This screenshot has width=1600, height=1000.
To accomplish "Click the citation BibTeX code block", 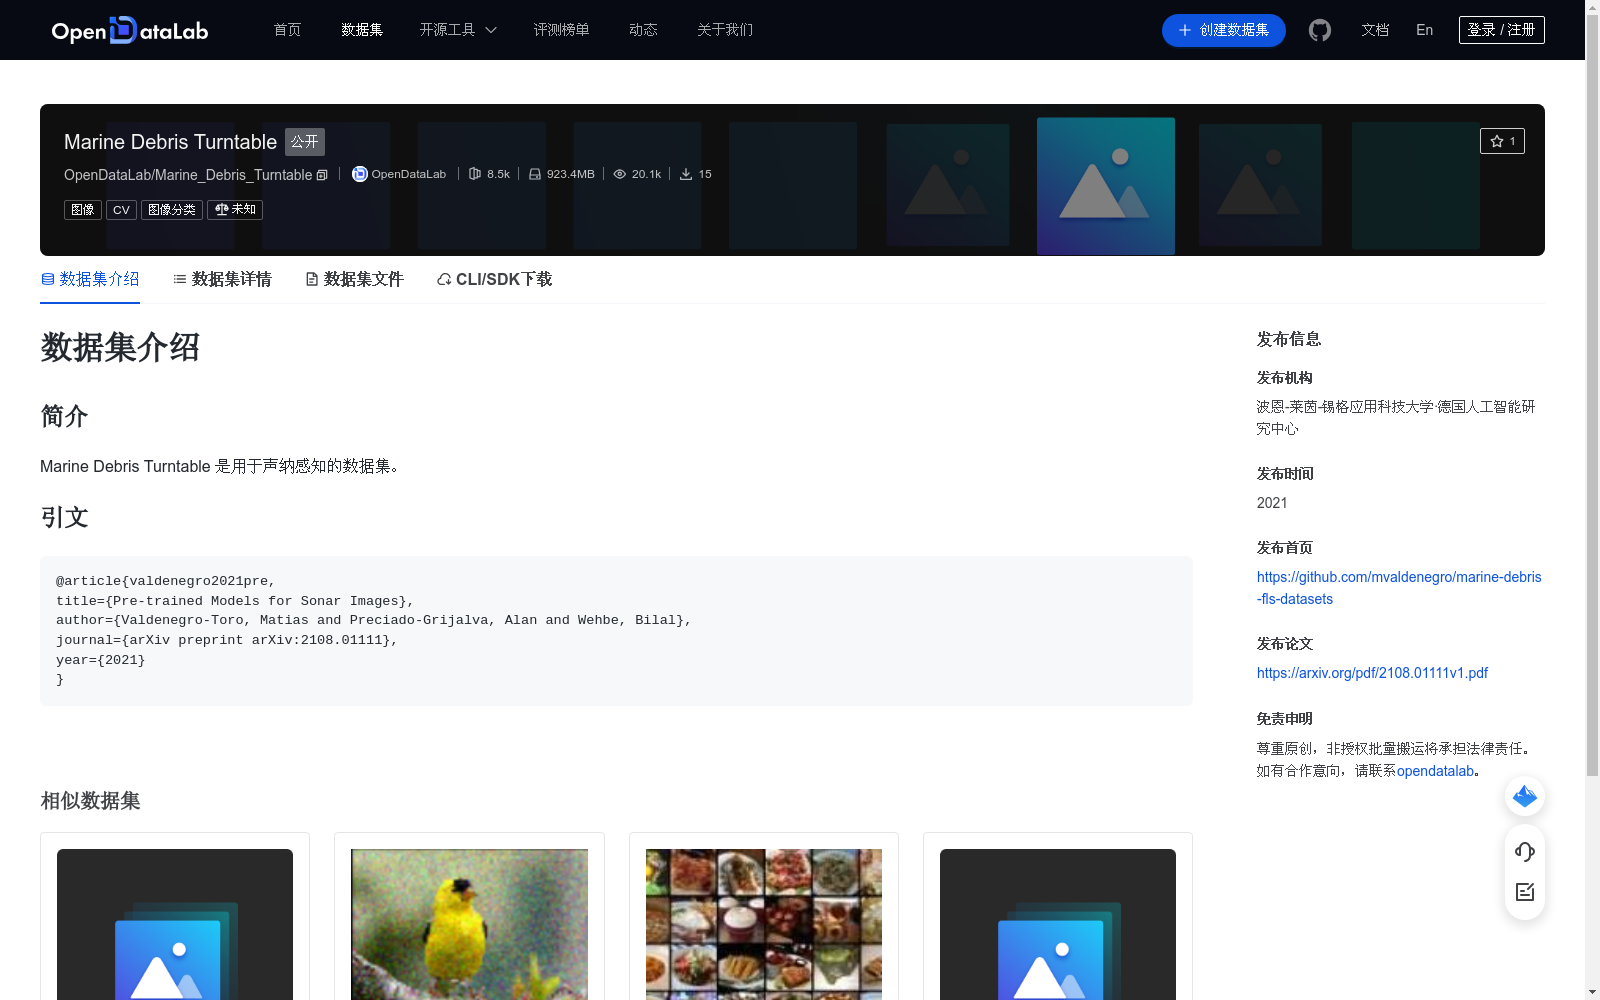I will pos(616,631).
